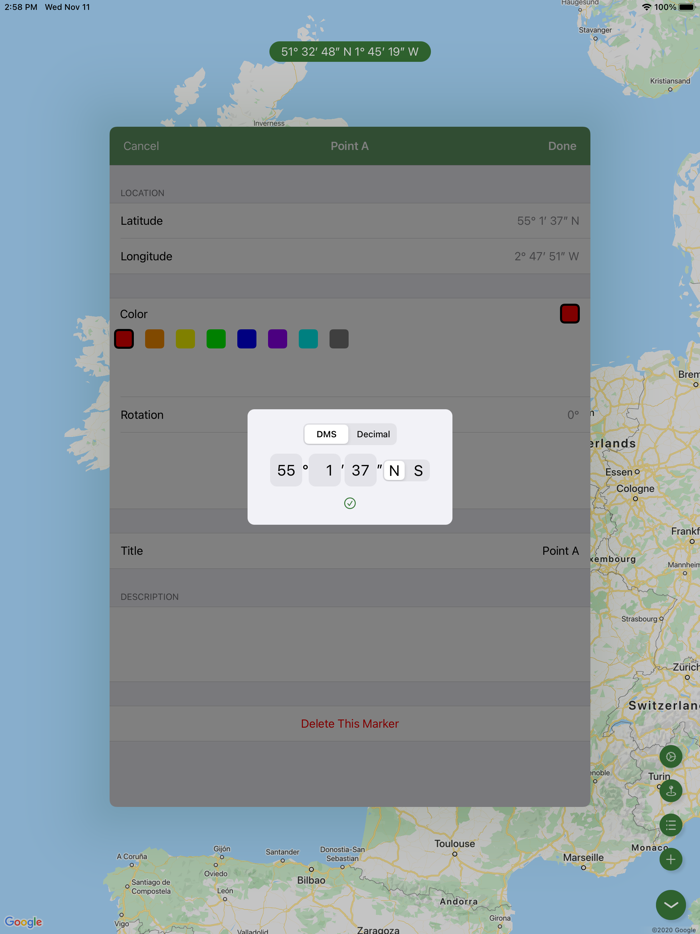Viewport: 700px width, 934px height.
Task: Tap the coordinates pill above the map
Action: pyautogui.click(x=350, y=52)
